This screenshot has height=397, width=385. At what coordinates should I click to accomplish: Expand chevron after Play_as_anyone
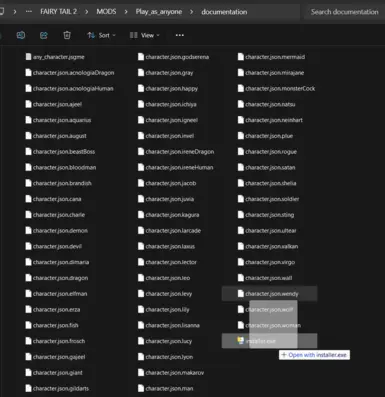coord(192,12)
